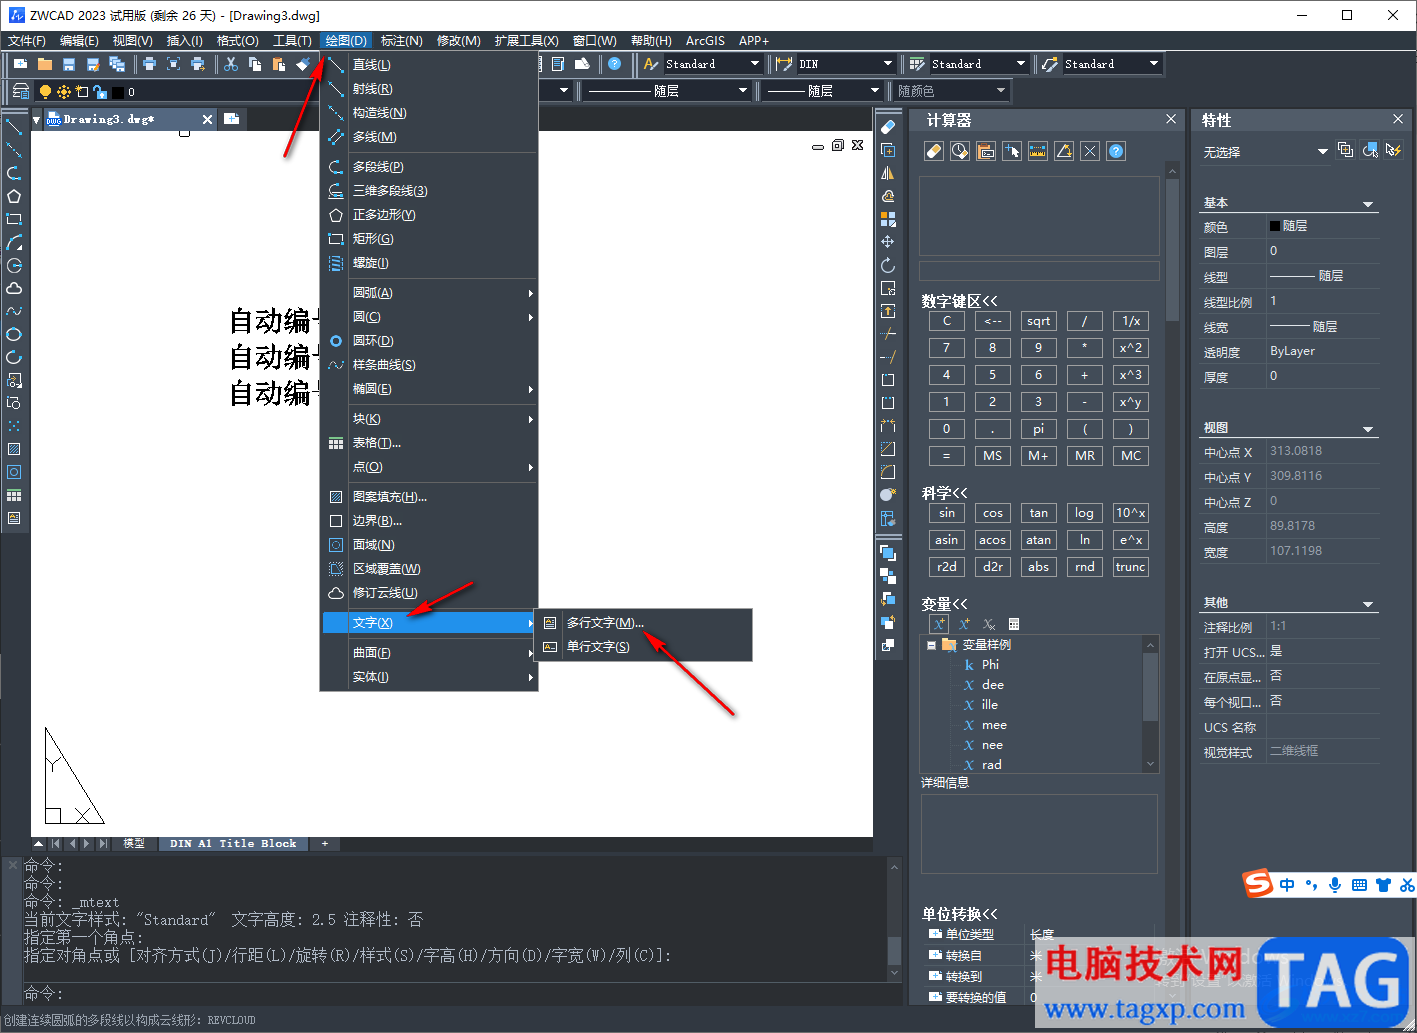This screenshot has height=1033, width=1417.
Task: Select the Spline tool in left toolbar
Action: click(14, 311)
